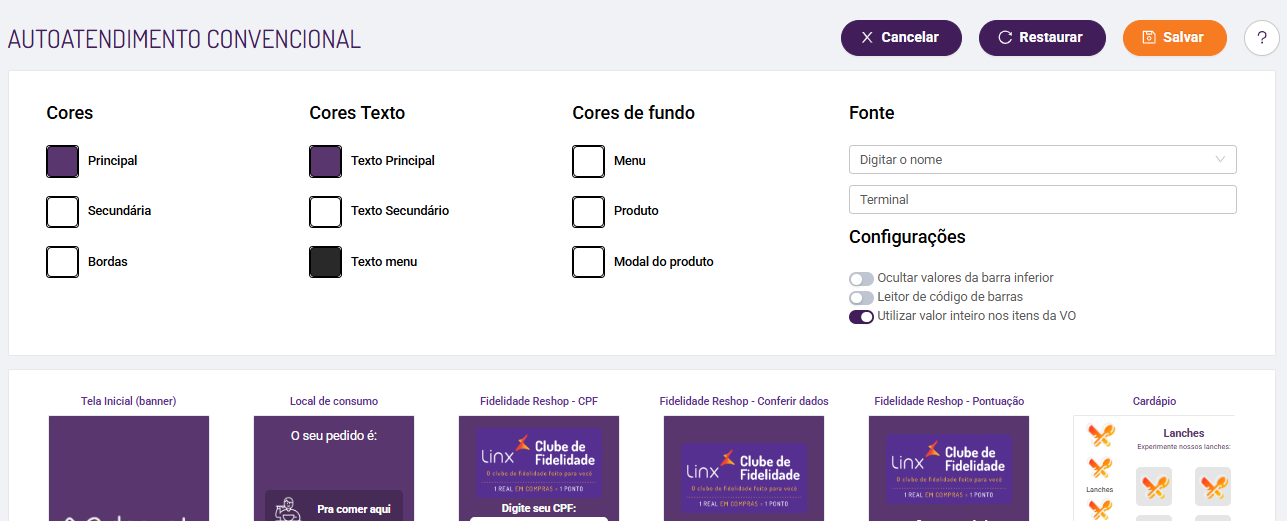1287x521 pixels.
Task: Click the Restaurar button
Action: point(1042,38)
